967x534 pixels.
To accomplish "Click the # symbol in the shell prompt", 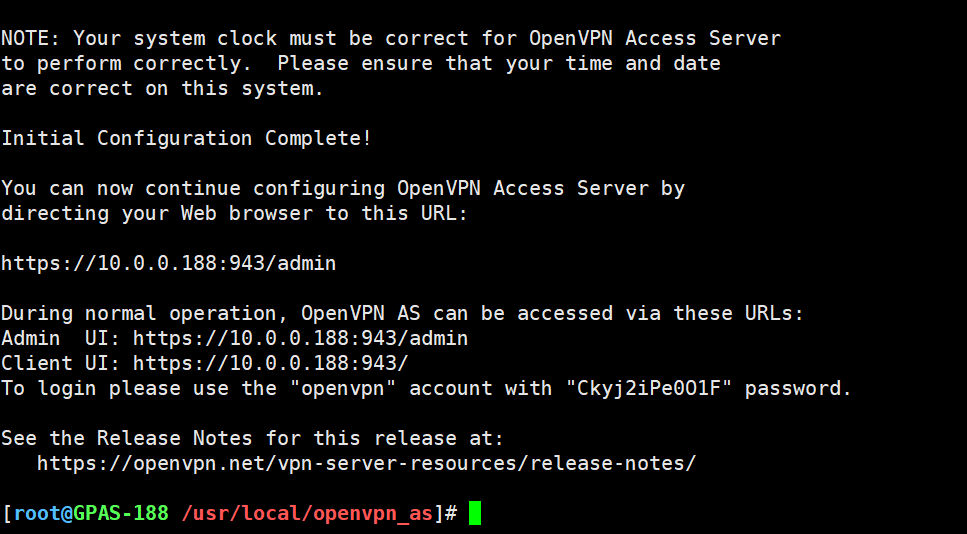I will point(451,514).
